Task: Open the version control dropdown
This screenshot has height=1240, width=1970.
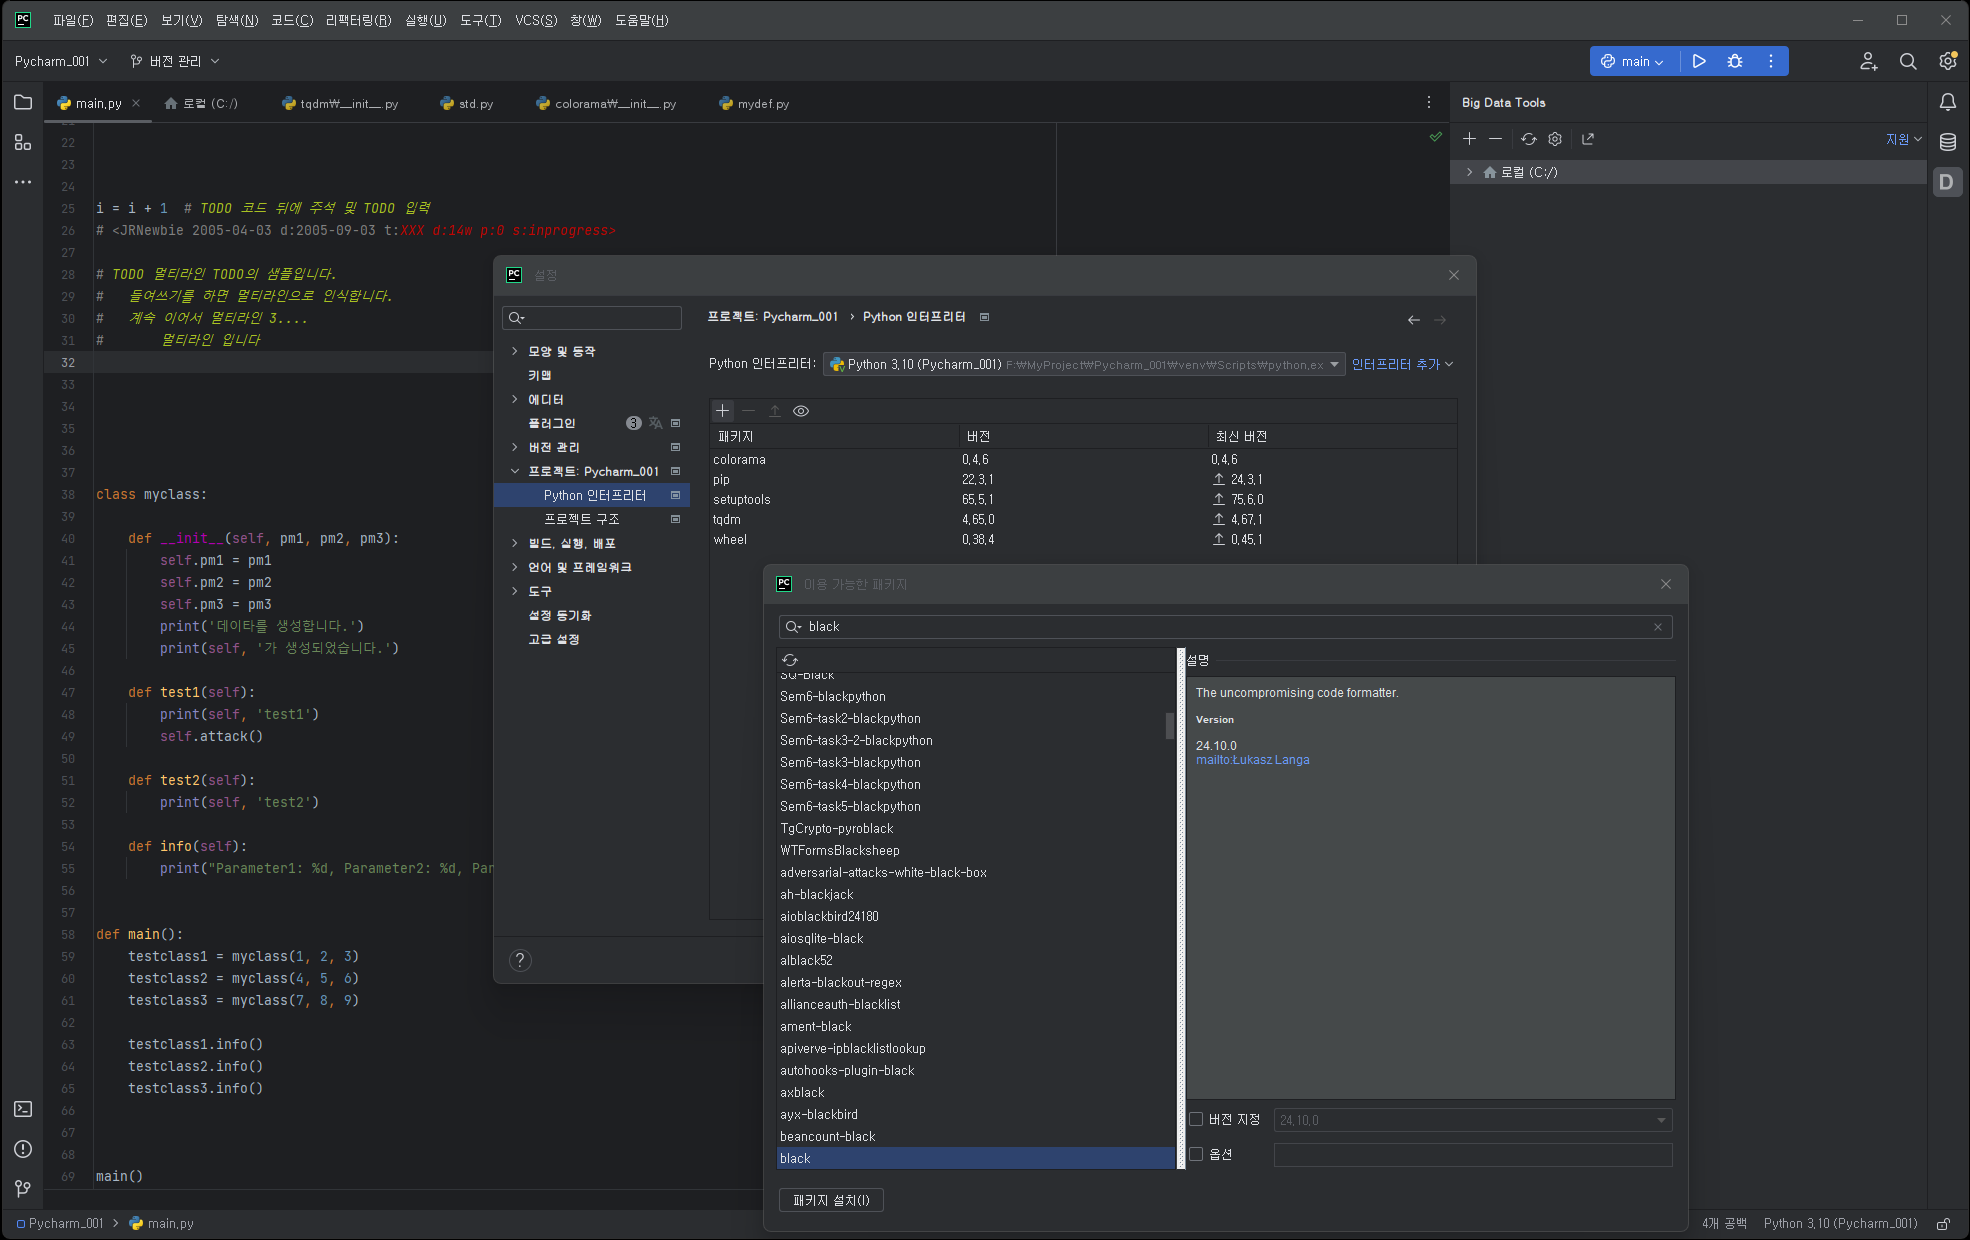Action: tap(174, 61)
